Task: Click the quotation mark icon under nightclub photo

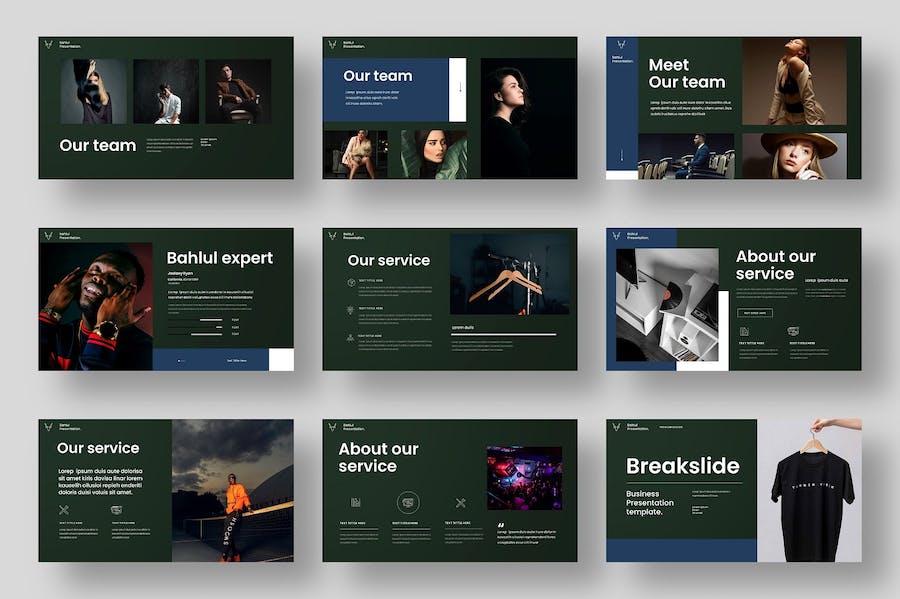Action: pos(501,525)
